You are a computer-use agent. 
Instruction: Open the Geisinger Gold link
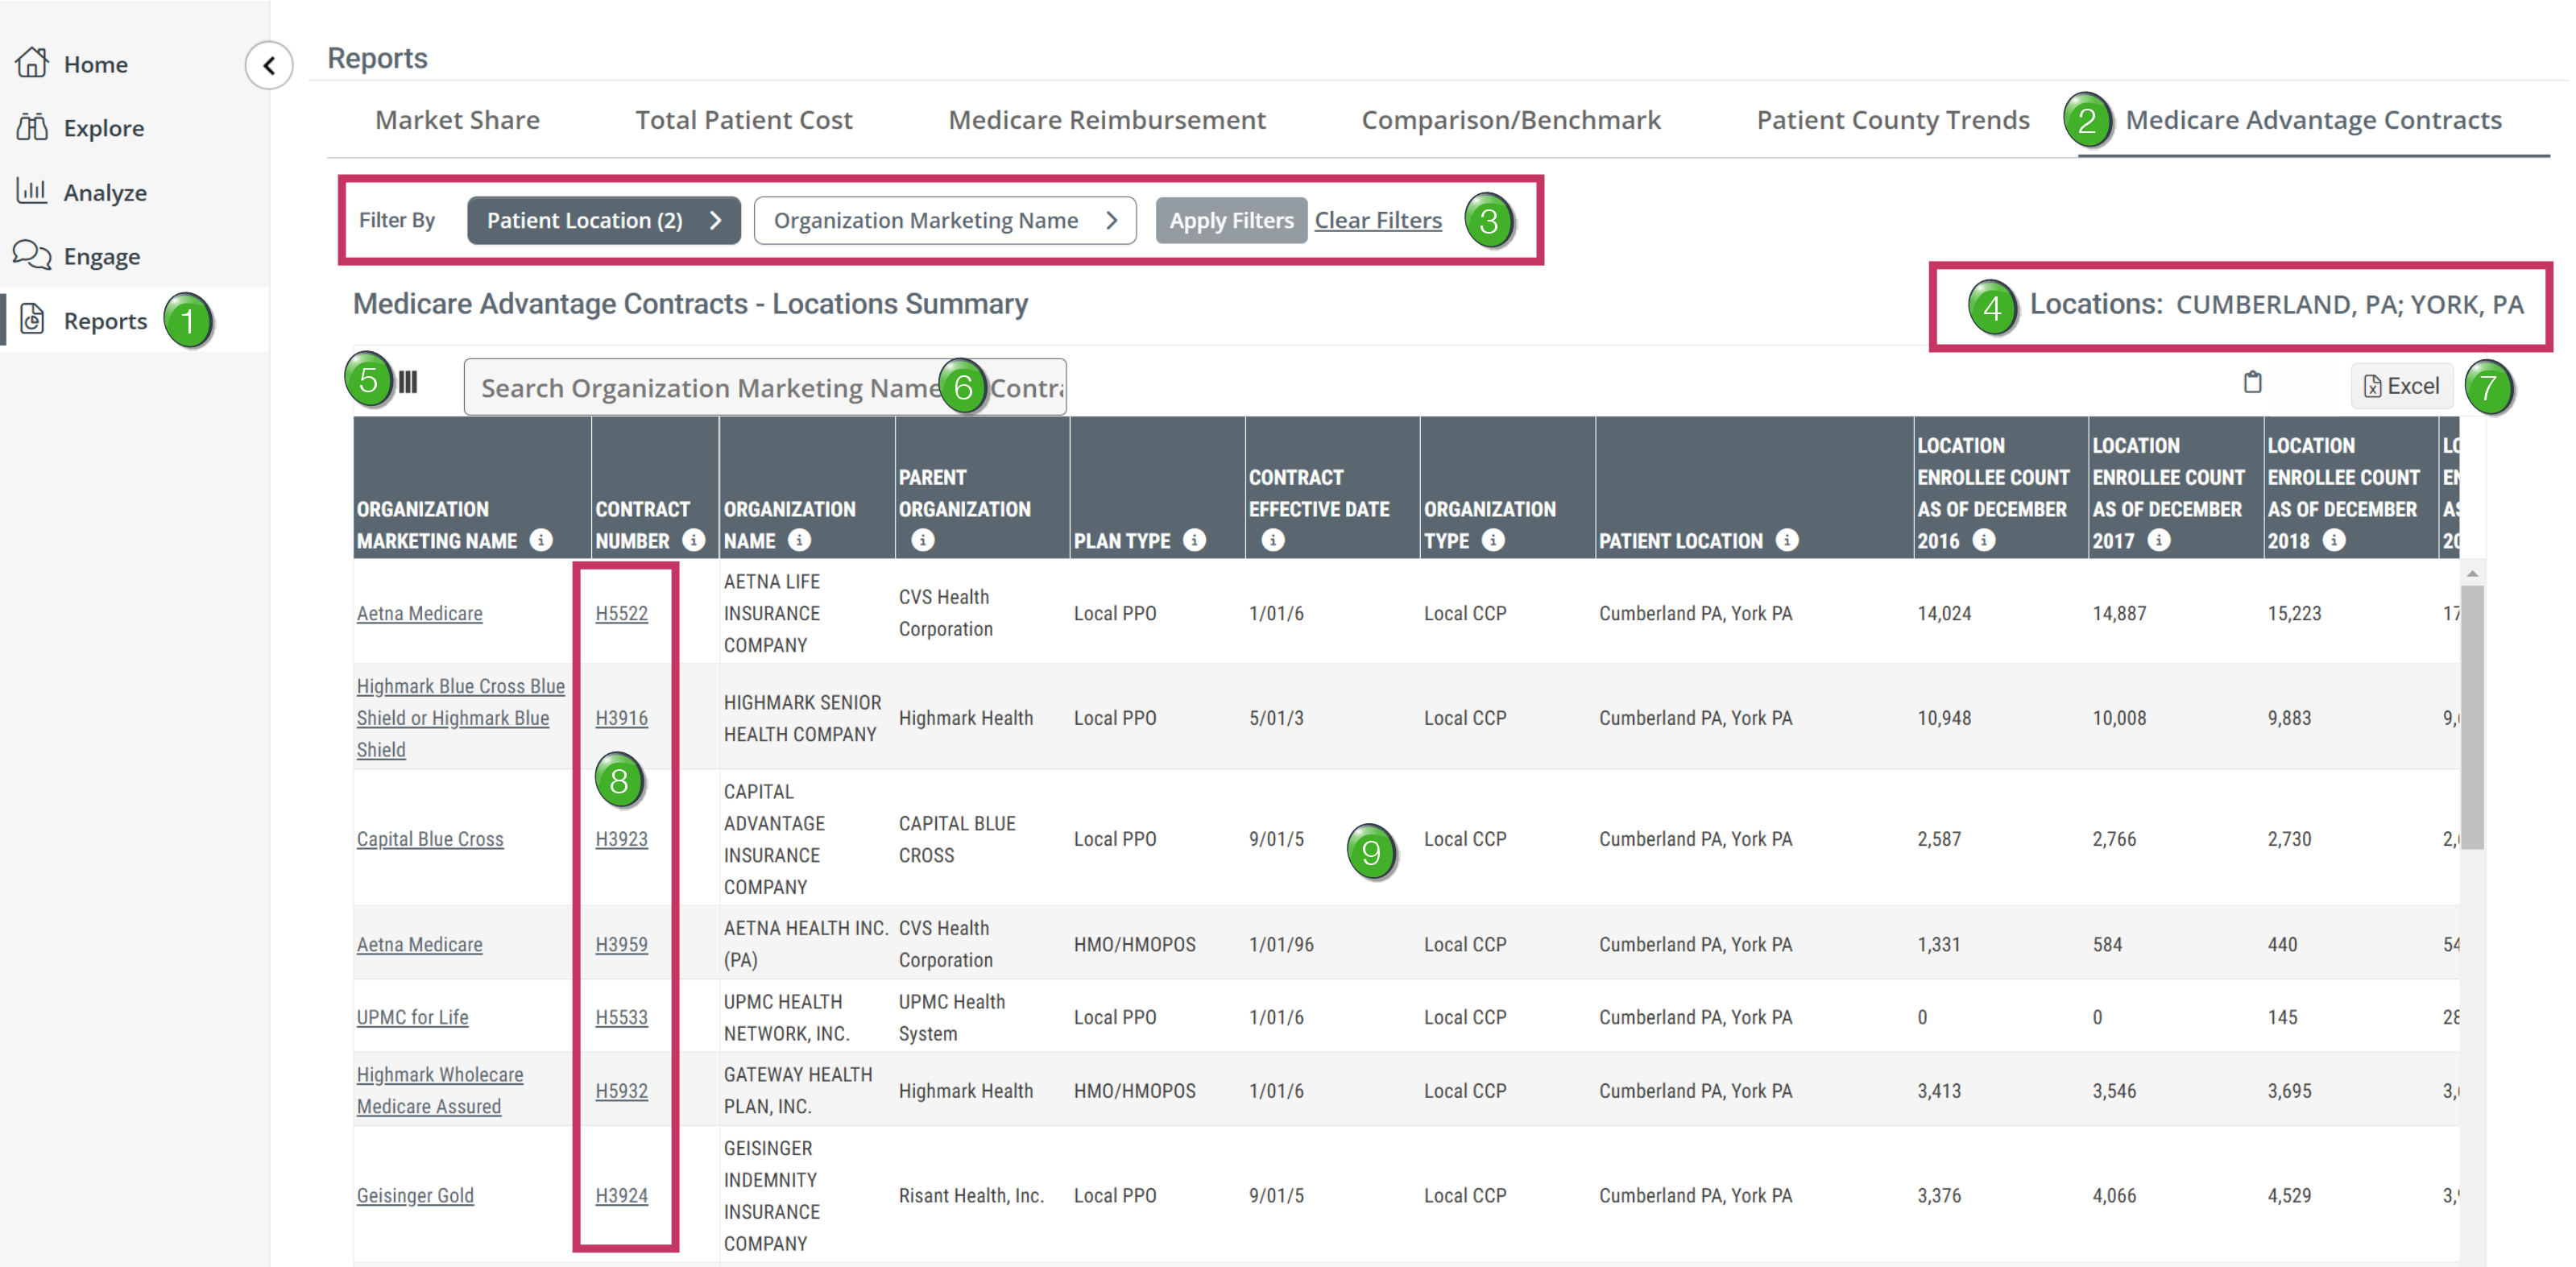(415, 1195)
